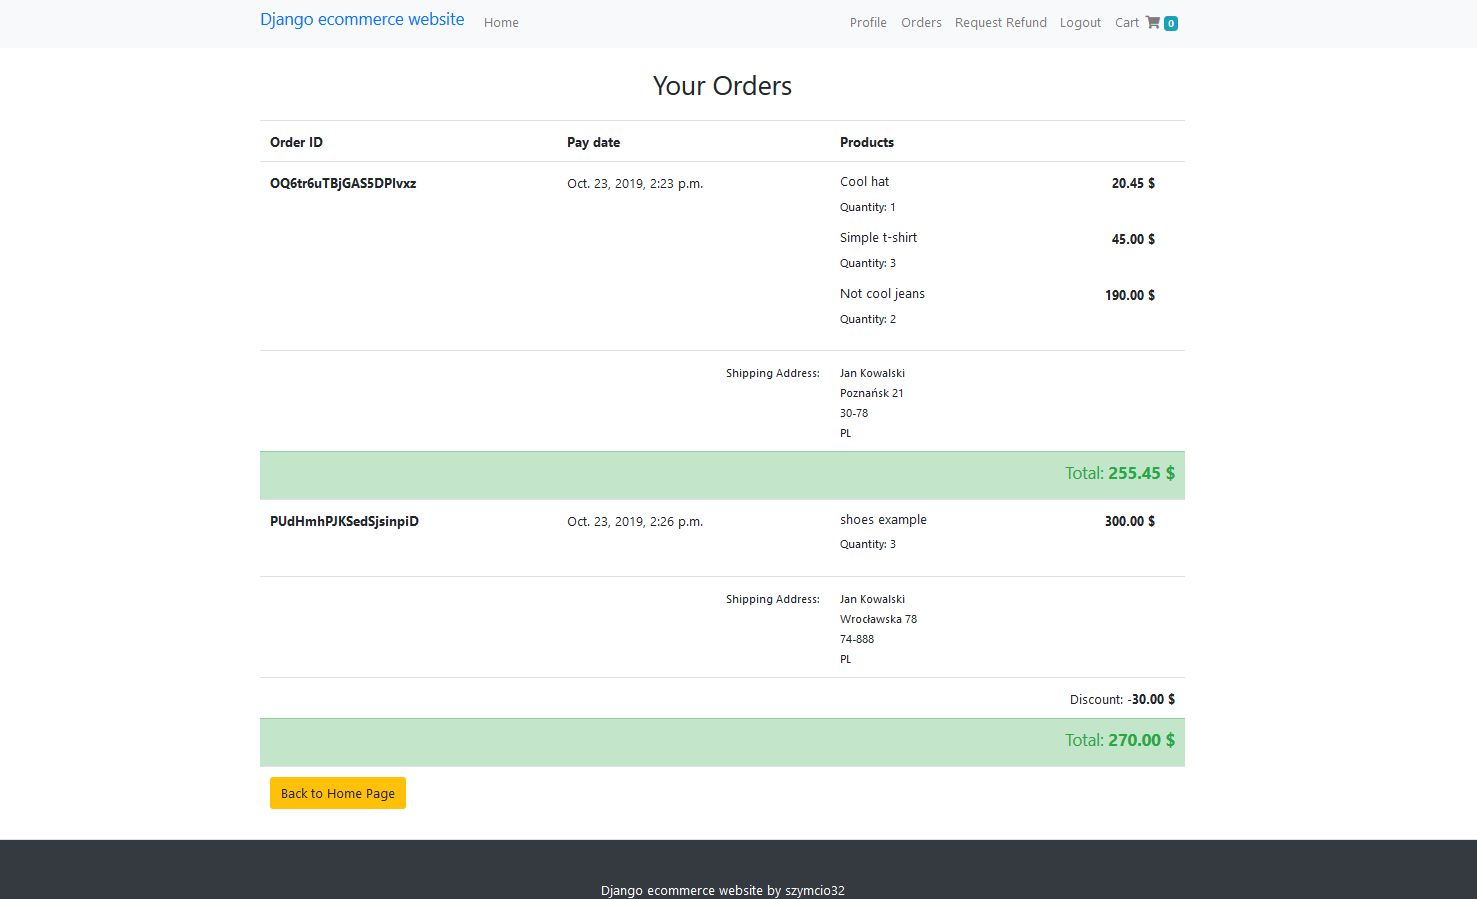Open the Orders navigation item
This screenshot has width=1477, height=899.
coord(921,22)
